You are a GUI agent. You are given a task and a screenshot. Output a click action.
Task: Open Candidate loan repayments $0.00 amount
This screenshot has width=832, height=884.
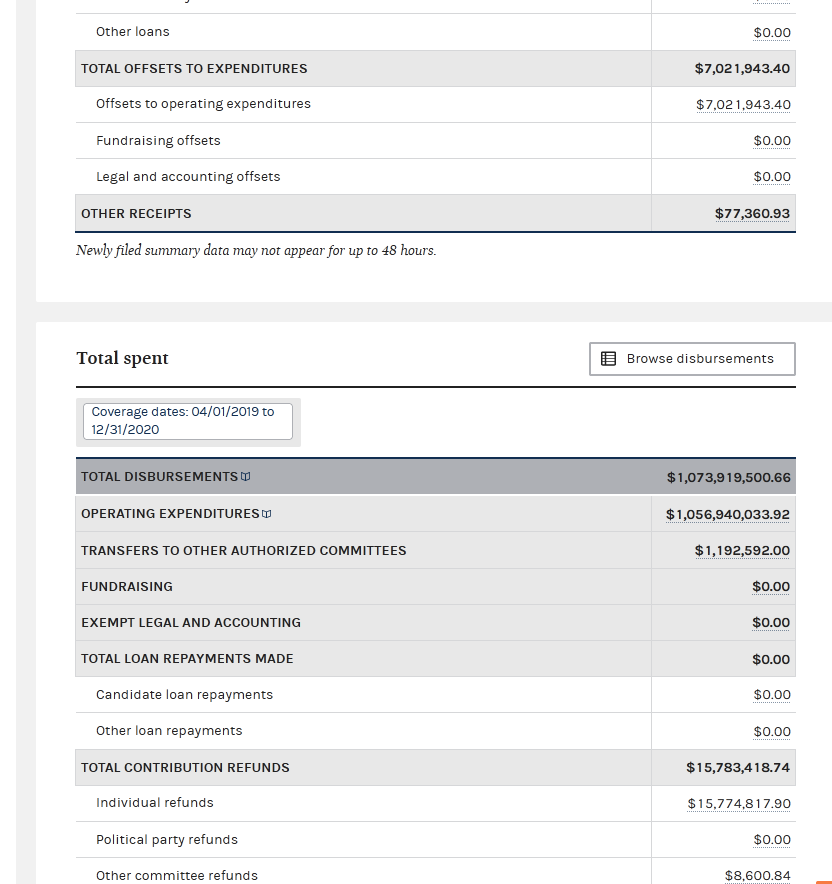772,695
